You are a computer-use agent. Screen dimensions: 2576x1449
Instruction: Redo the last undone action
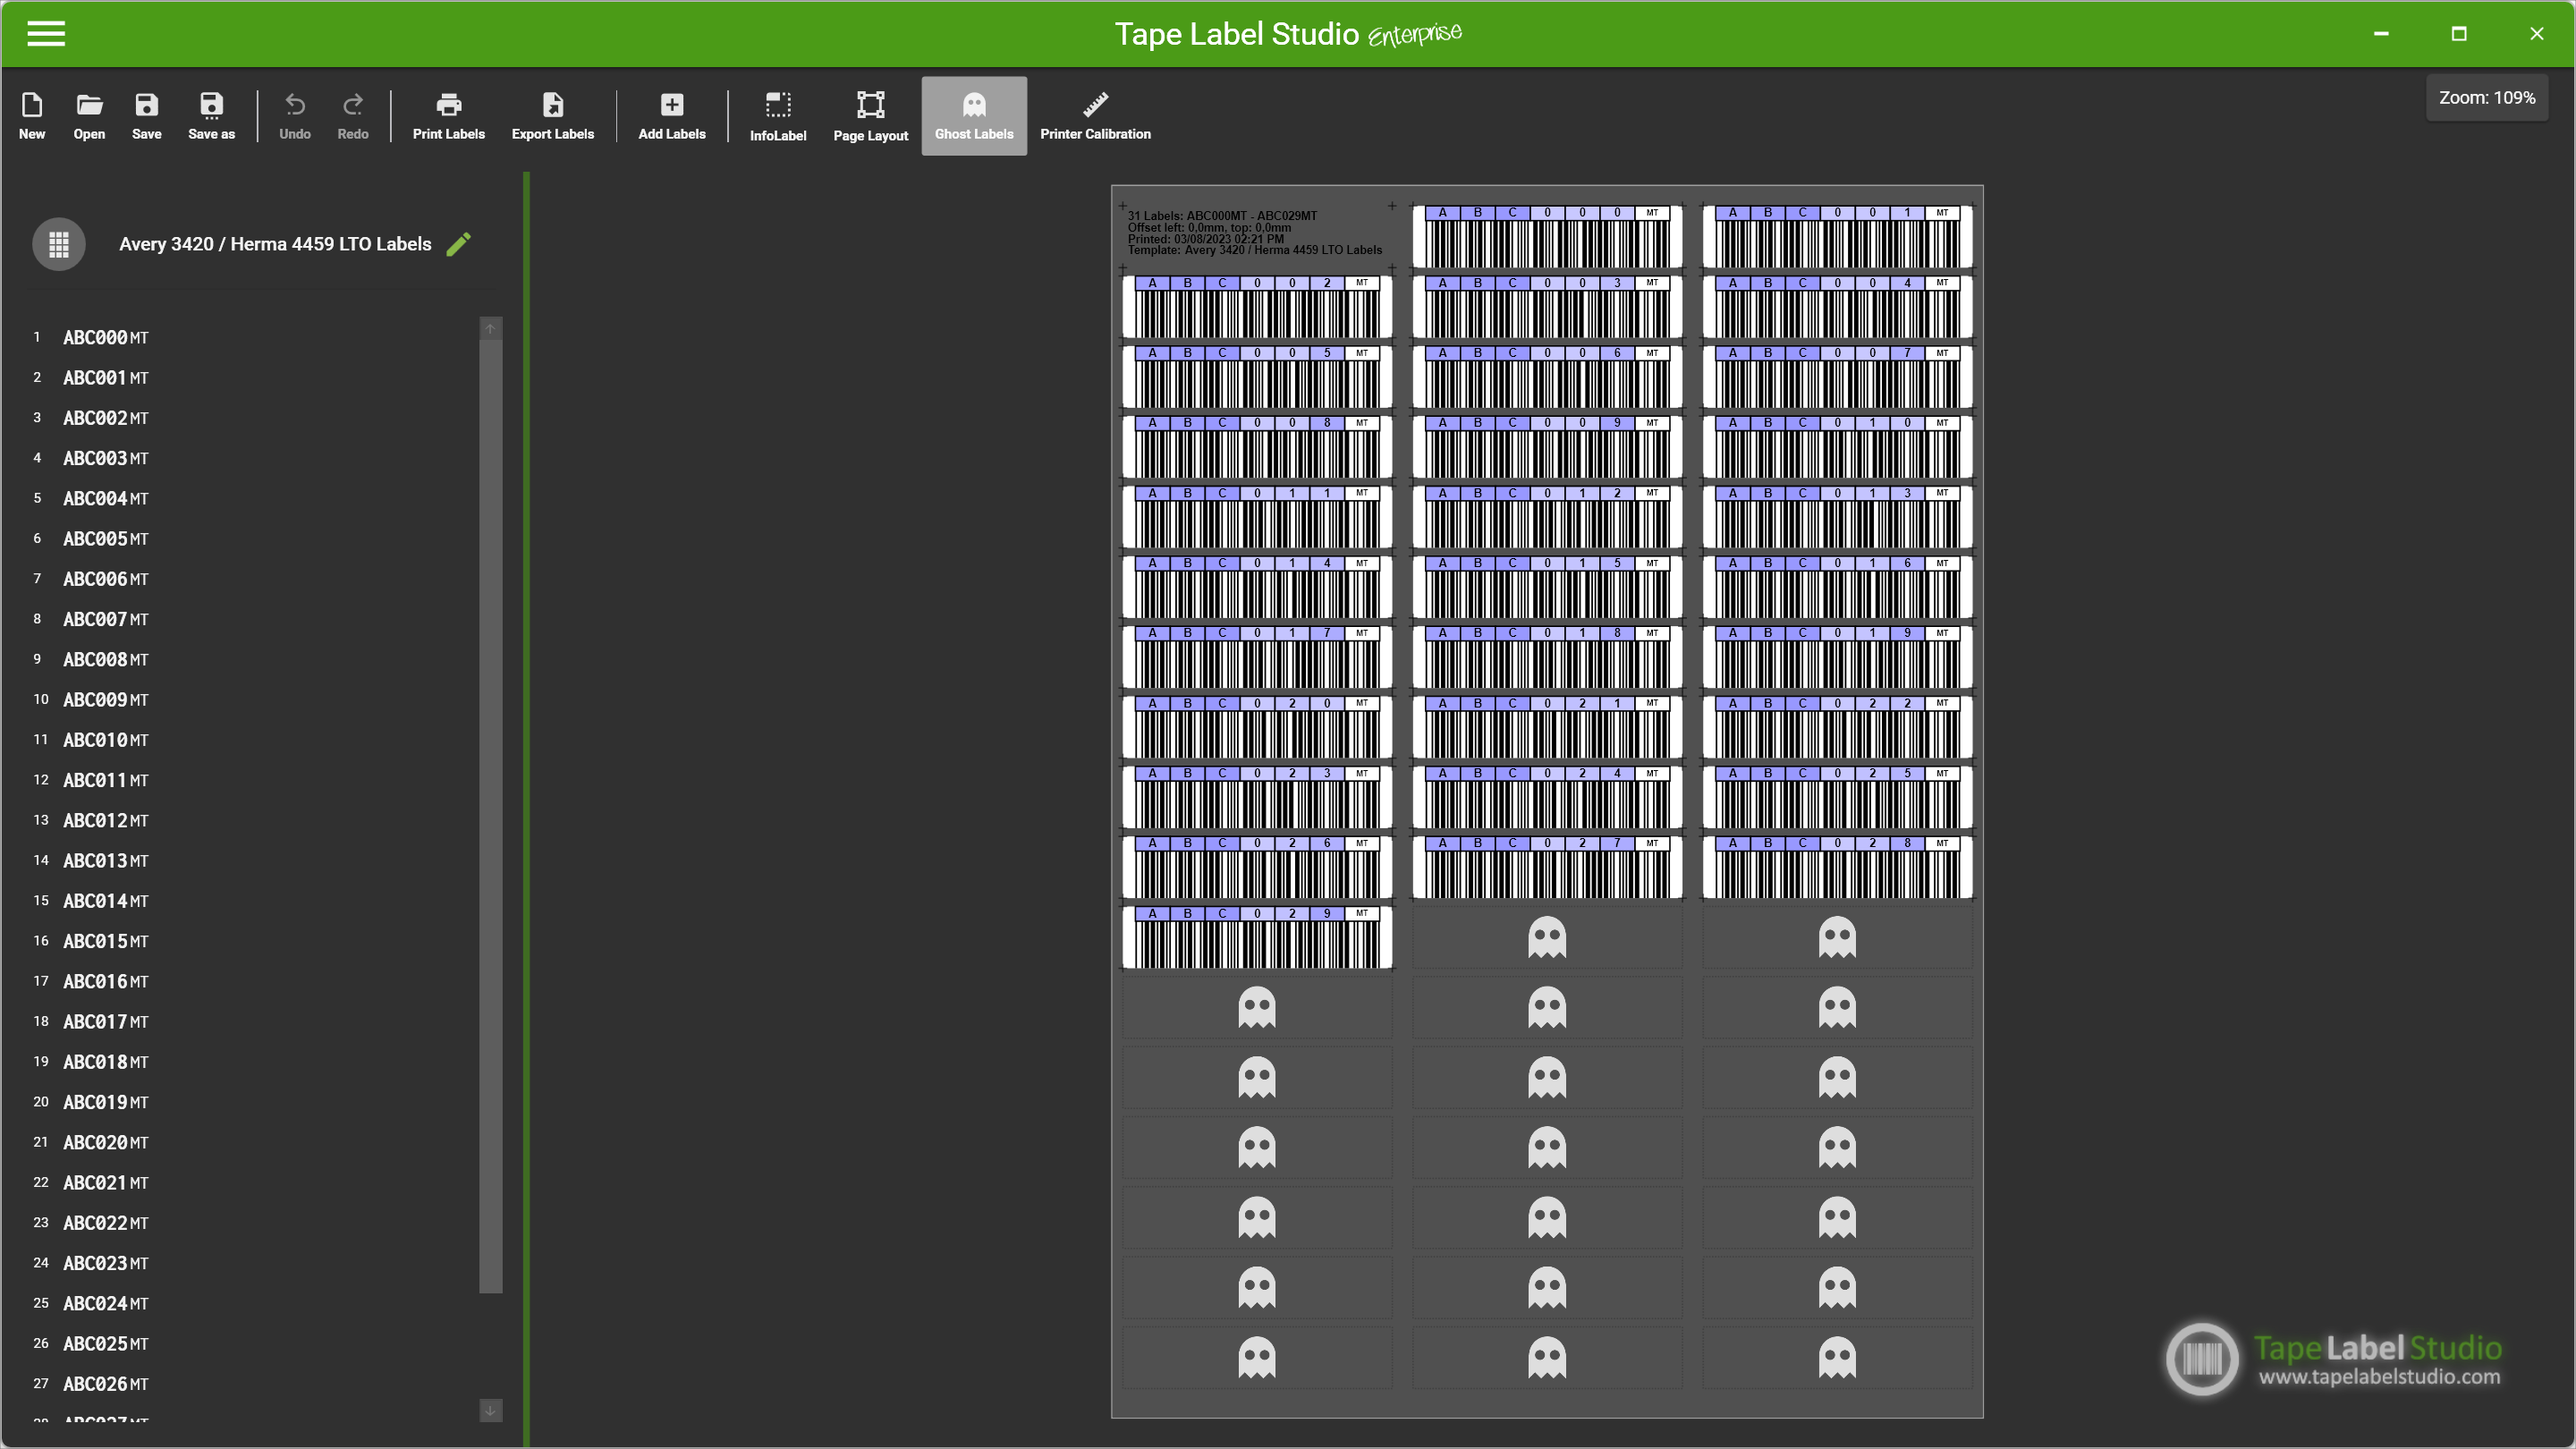point(352,116)
